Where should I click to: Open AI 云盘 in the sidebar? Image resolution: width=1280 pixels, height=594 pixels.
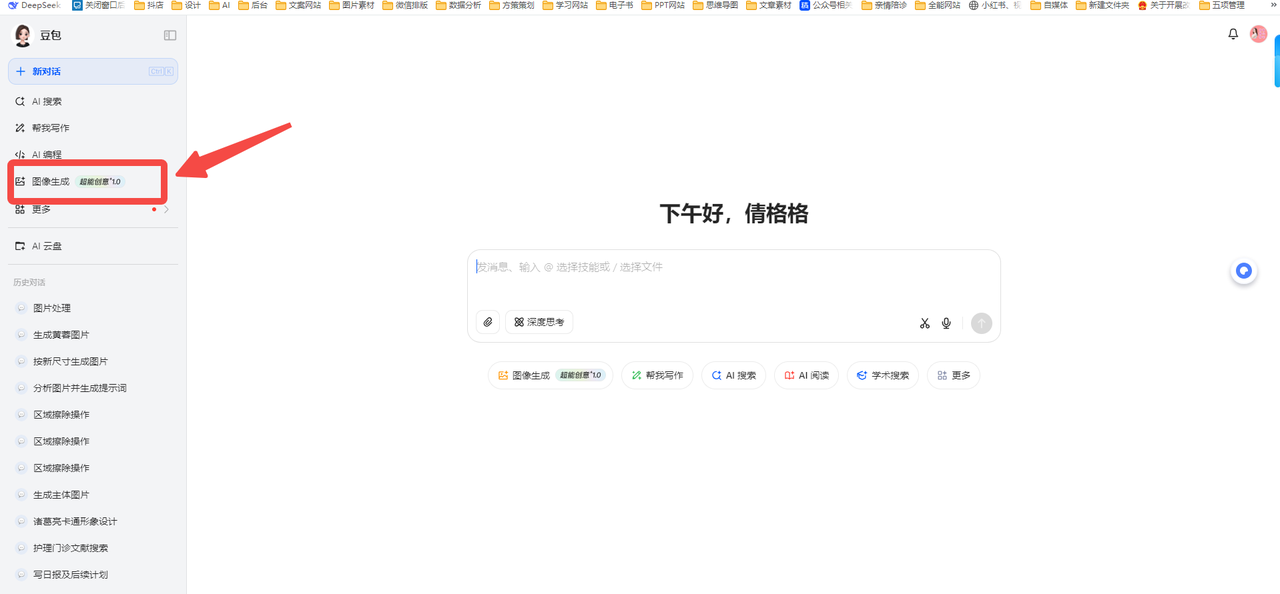pyautogui.click(x=92, y=246)
